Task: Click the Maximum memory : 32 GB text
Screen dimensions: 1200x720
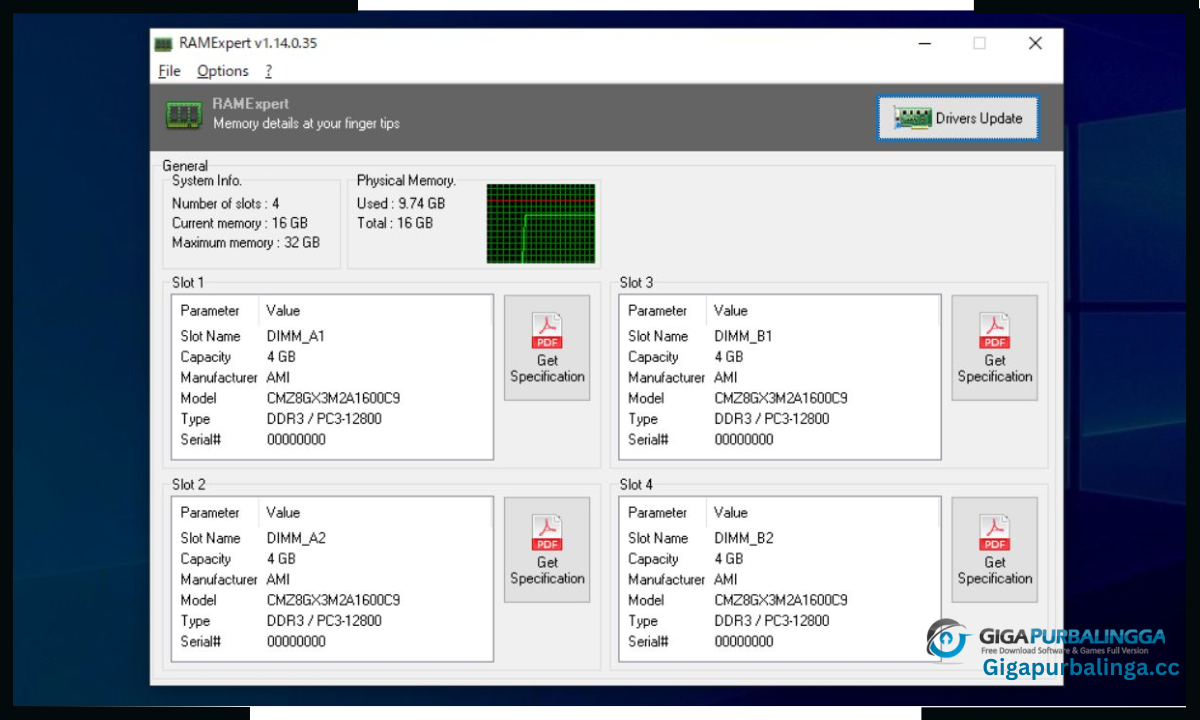Action: [x=246, y=243]
